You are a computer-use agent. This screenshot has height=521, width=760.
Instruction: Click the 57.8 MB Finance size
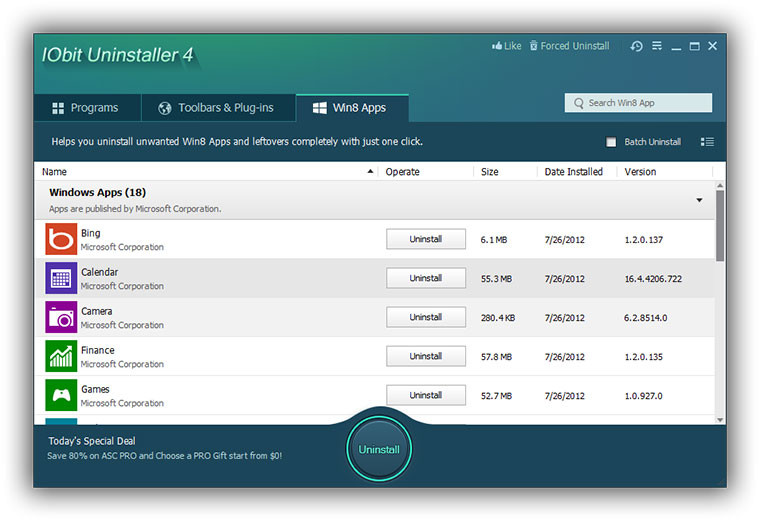pos(496,357)
